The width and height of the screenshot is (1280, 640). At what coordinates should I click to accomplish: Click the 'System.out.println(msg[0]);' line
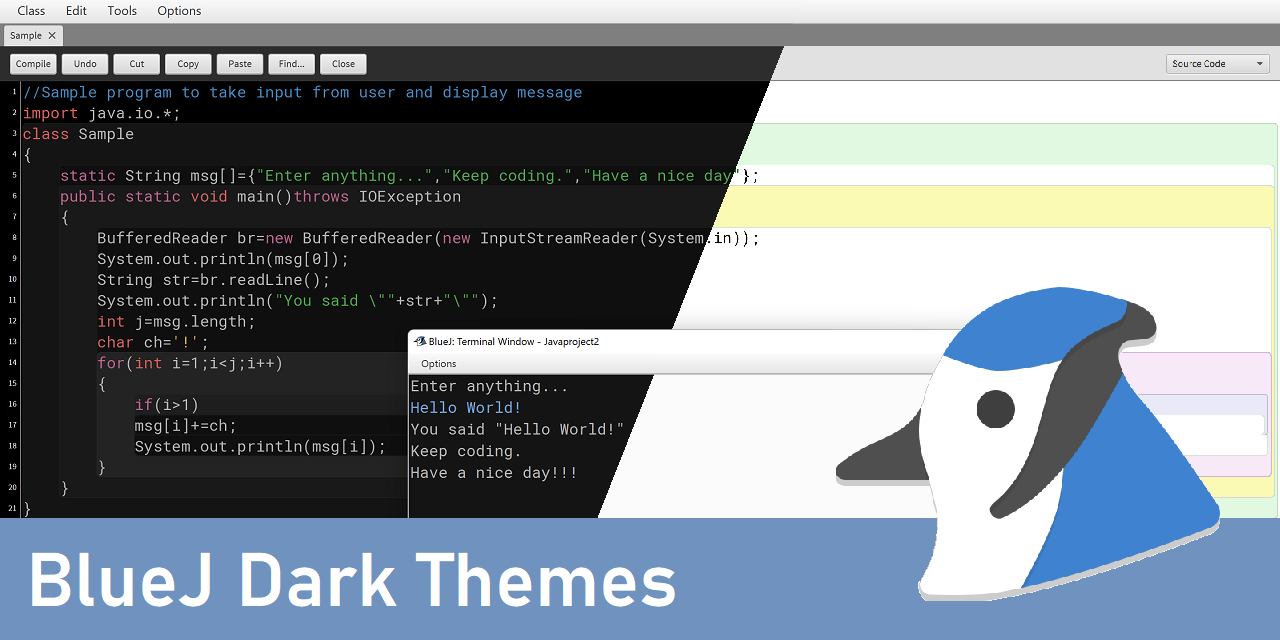point(223,259)
